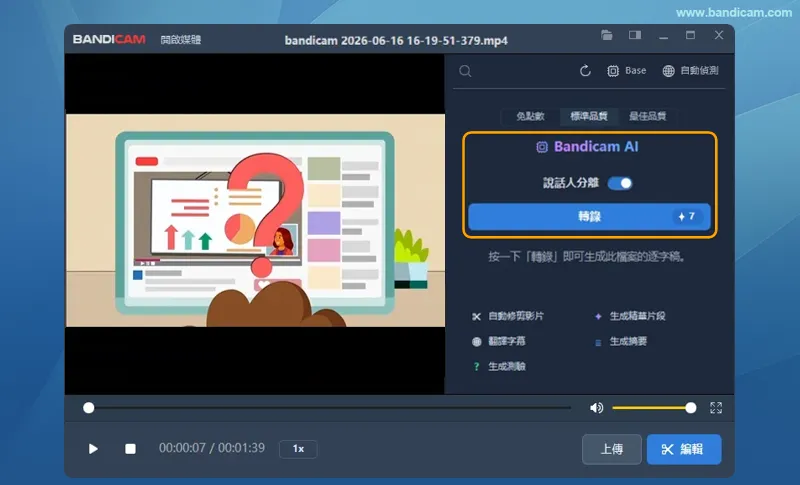Click the 生成摘要 option
800x485 pixels.
pyautogui.click(x=620, y=341)
